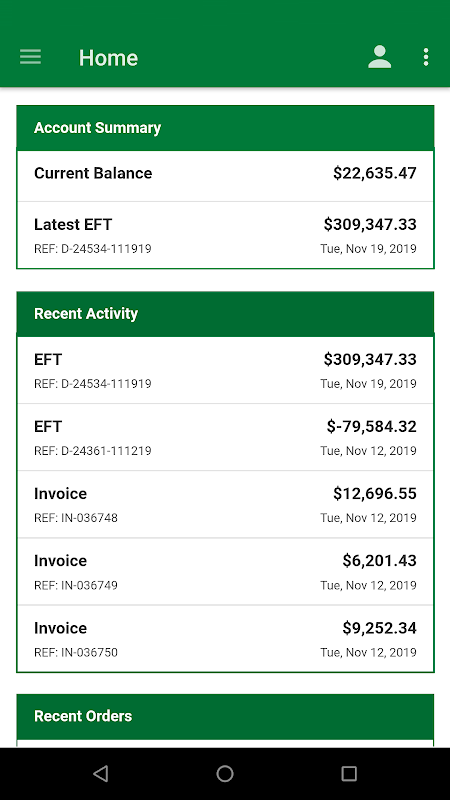Open invoice IN-036750
The height and width of the screenshot is (800, 450).
pos(225,639)
